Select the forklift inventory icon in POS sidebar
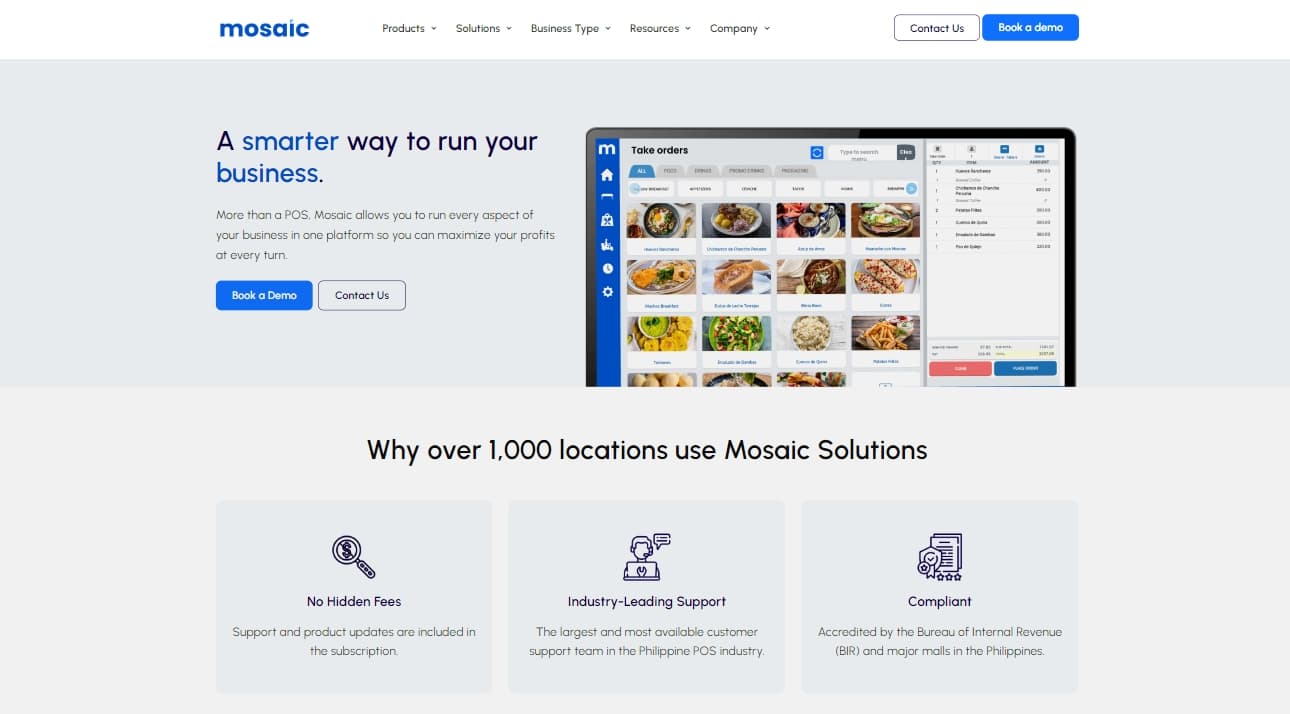This screenshot has width=1290, height=714. pos(607,244)
